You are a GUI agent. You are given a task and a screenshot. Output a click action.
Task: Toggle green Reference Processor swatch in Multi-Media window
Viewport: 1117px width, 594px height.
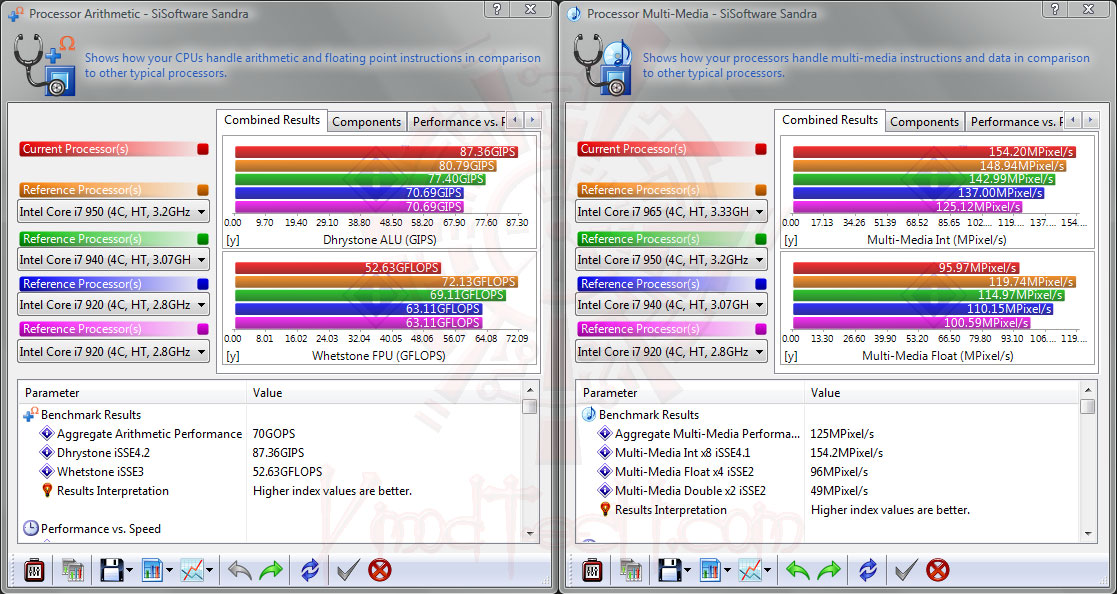(x=761, y=239)
